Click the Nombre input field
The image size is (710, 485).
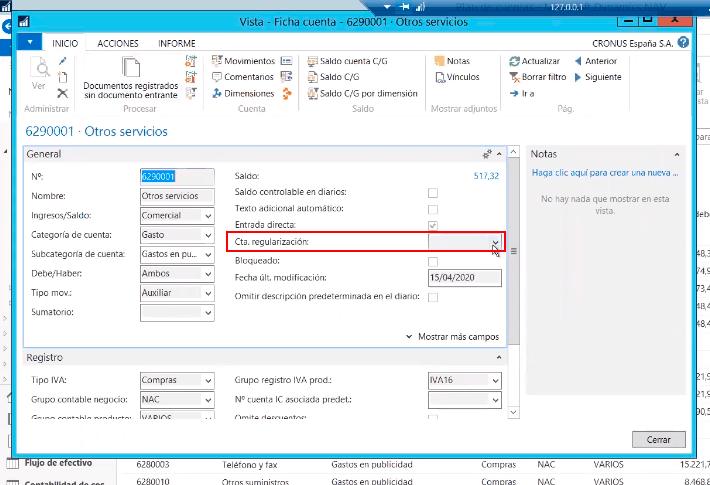(177, 196)
